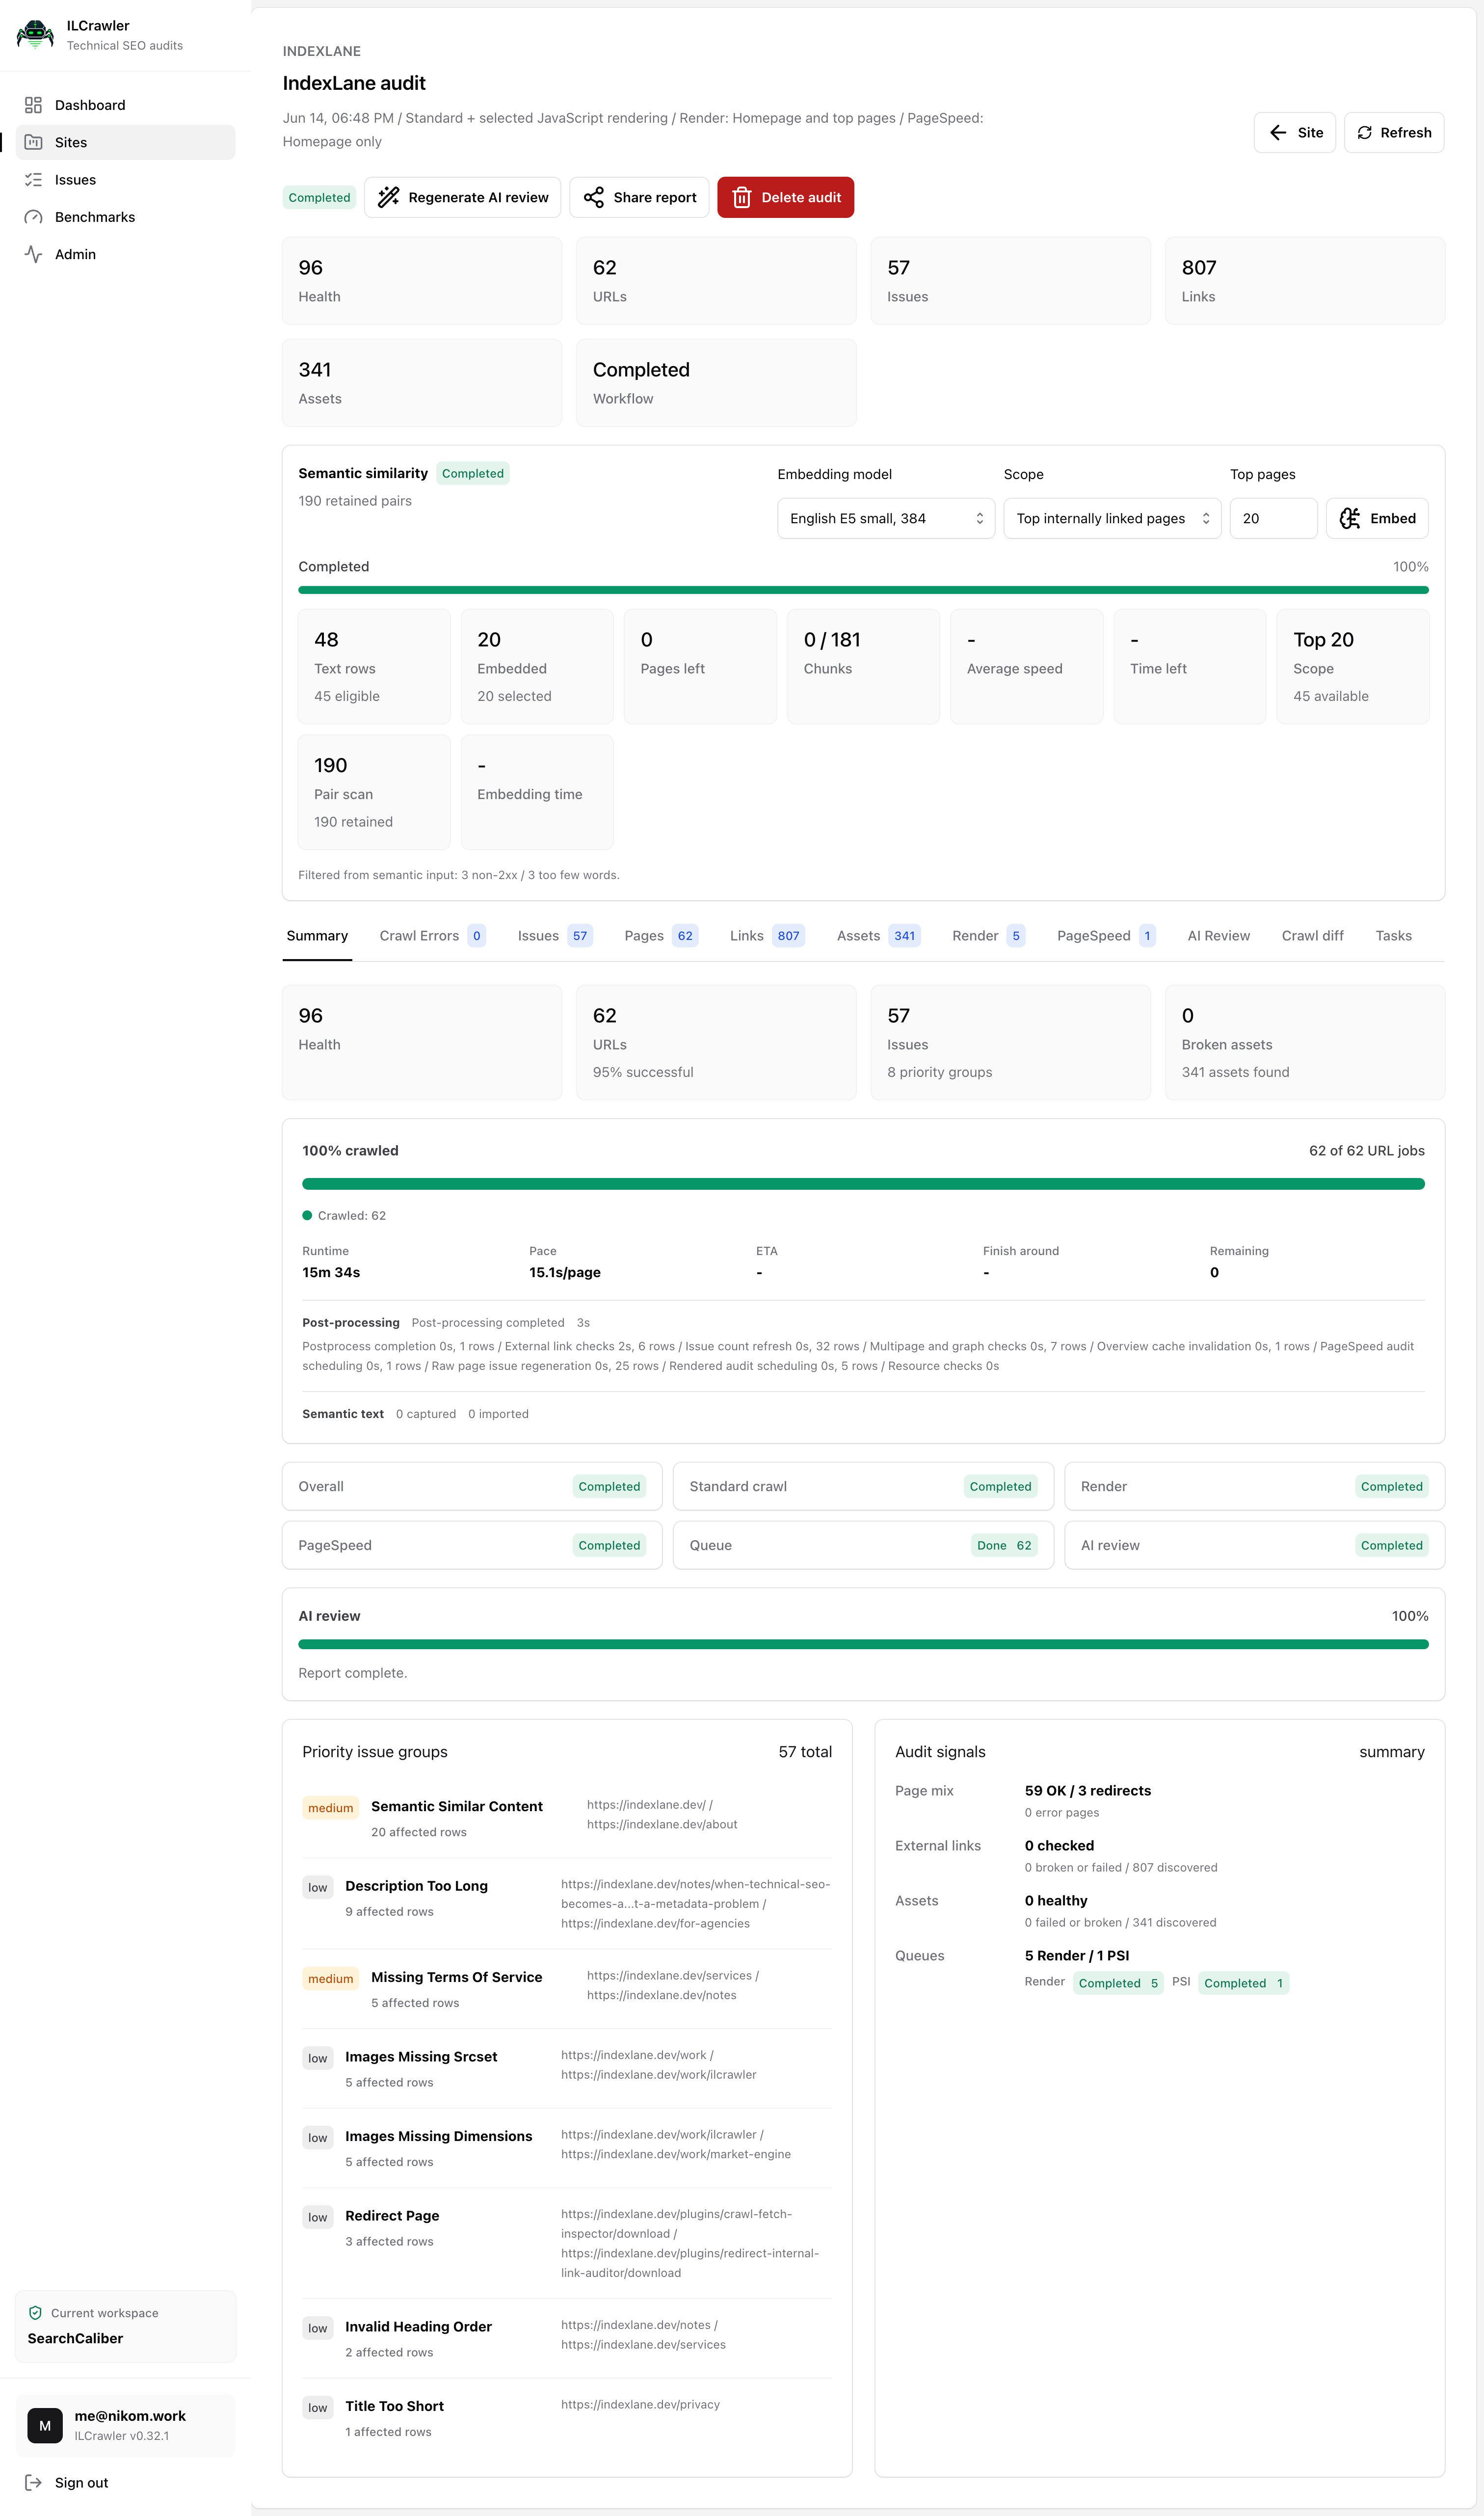Open the Description Too Long issue group
Screen dimensions: 1484x2516
tap(567, 1903)
